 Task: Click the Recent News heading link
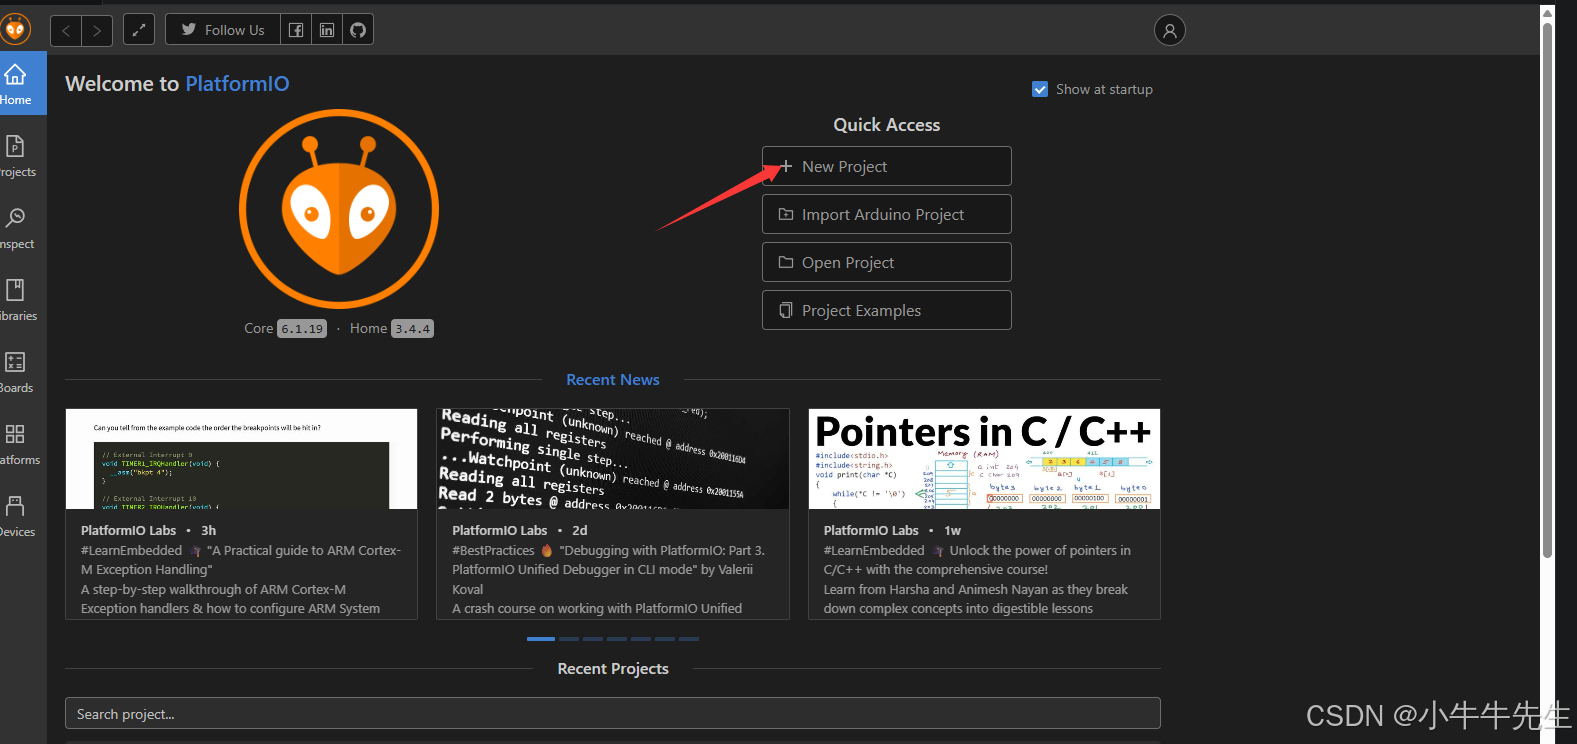coord(613,380)
